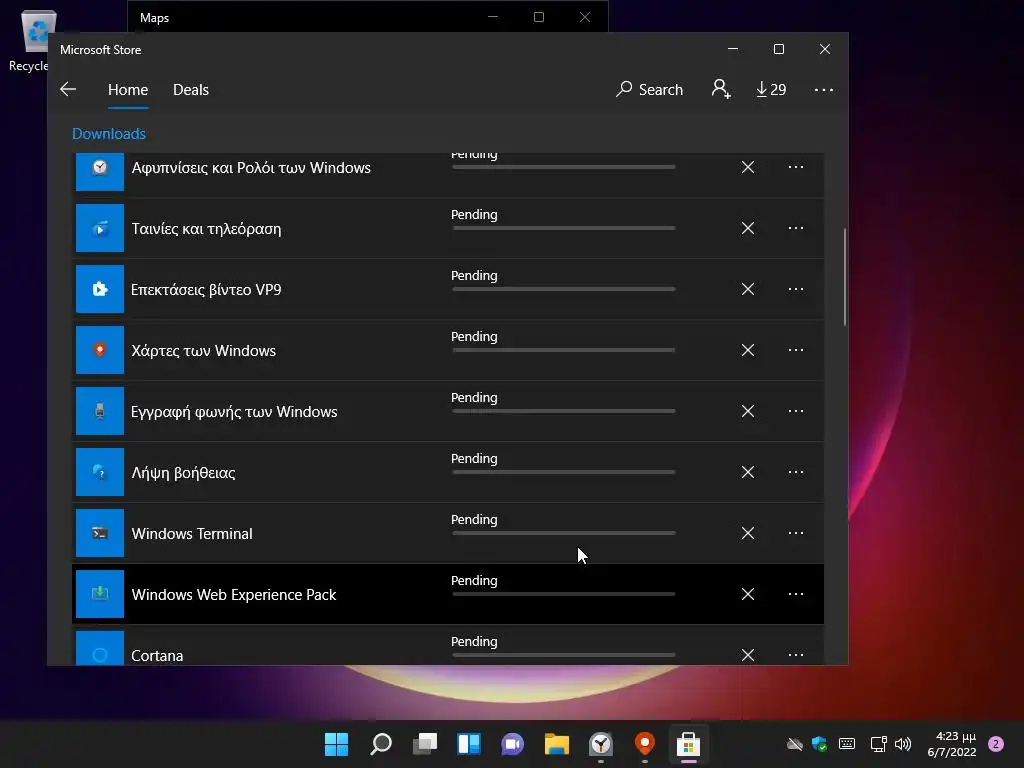Screen dimensions: 1024x768
Task: Click the Microsoft Store window title
Action: pos(101,50)
